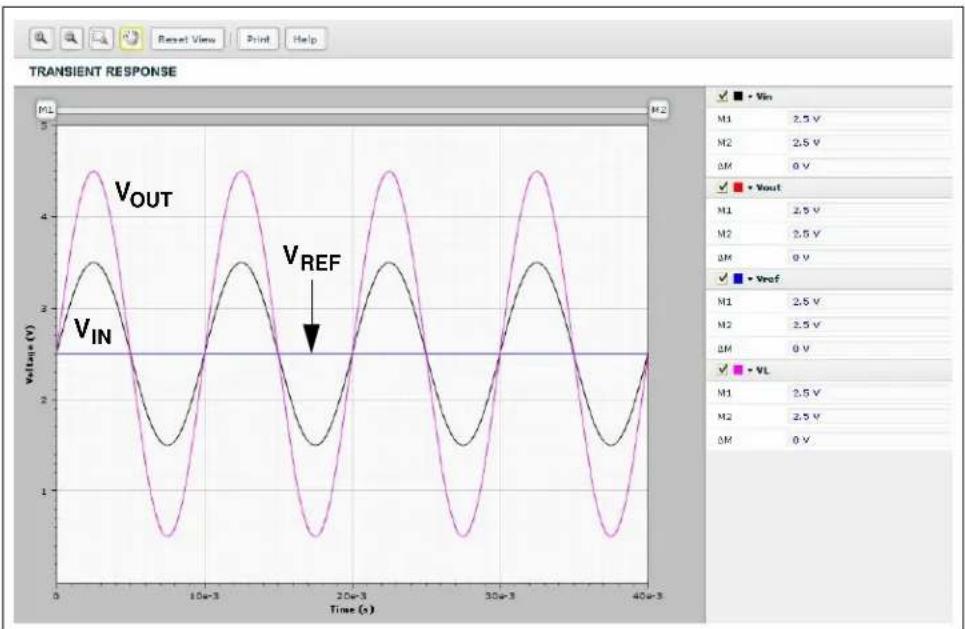The height and width of the screenshot is (629, 965).
Task: Click the magenta VL color swatch
Action: 738,371
